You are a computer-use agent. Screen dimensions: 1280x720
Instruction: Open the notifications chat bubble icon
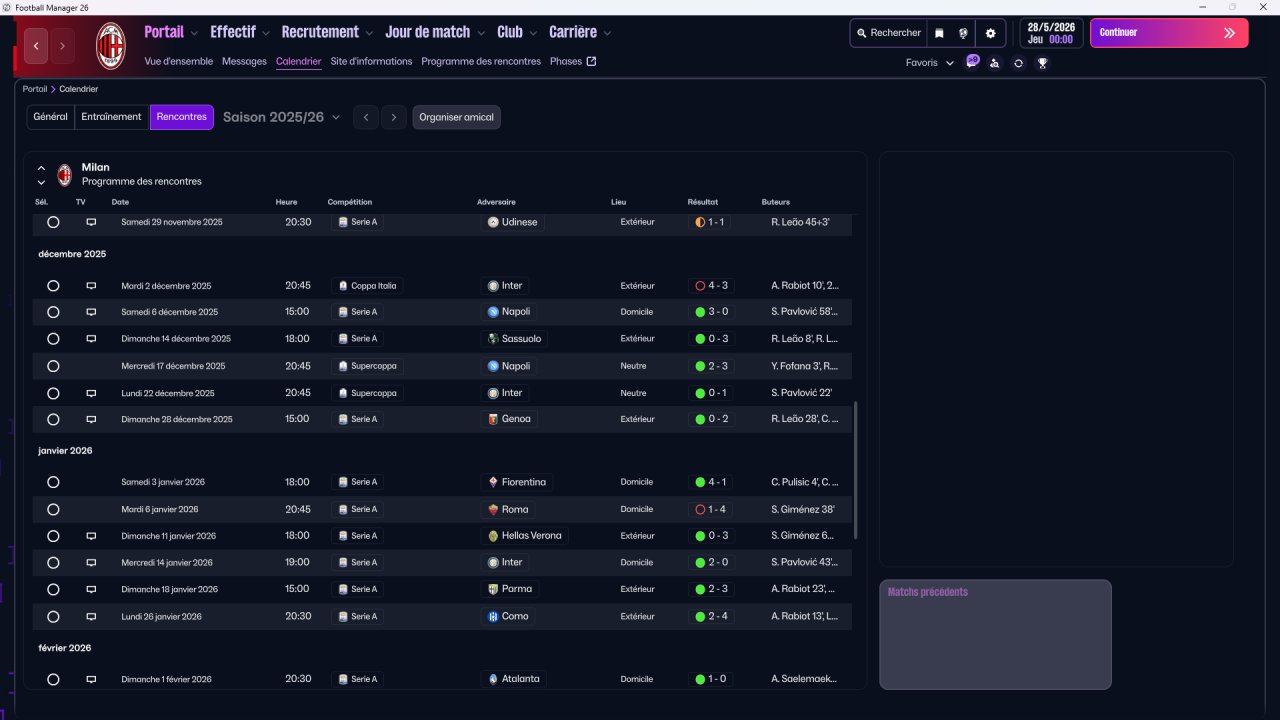pos(971,62)
